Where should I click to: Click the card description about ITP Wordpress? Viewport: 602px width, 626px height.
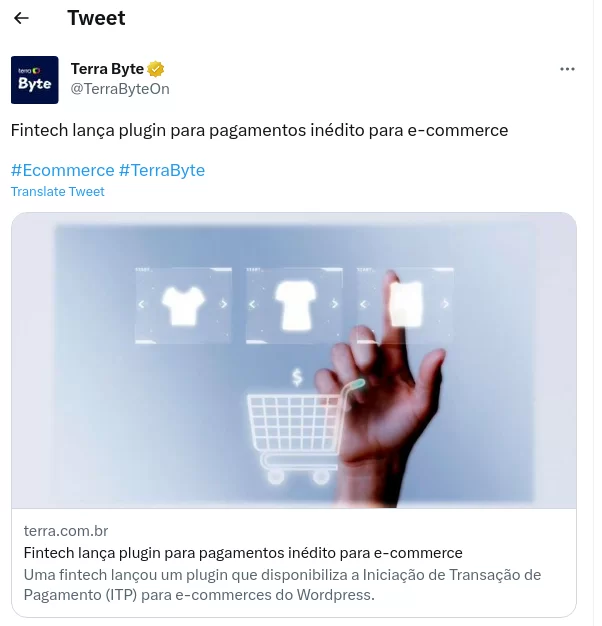[x=282, y=585]
